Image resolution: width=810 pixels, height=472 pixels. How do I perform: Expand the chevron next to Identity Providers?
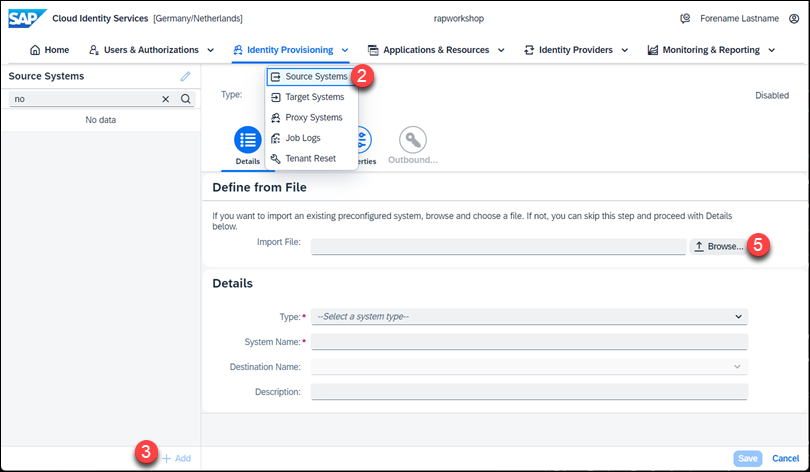click(x=625, y=51)
